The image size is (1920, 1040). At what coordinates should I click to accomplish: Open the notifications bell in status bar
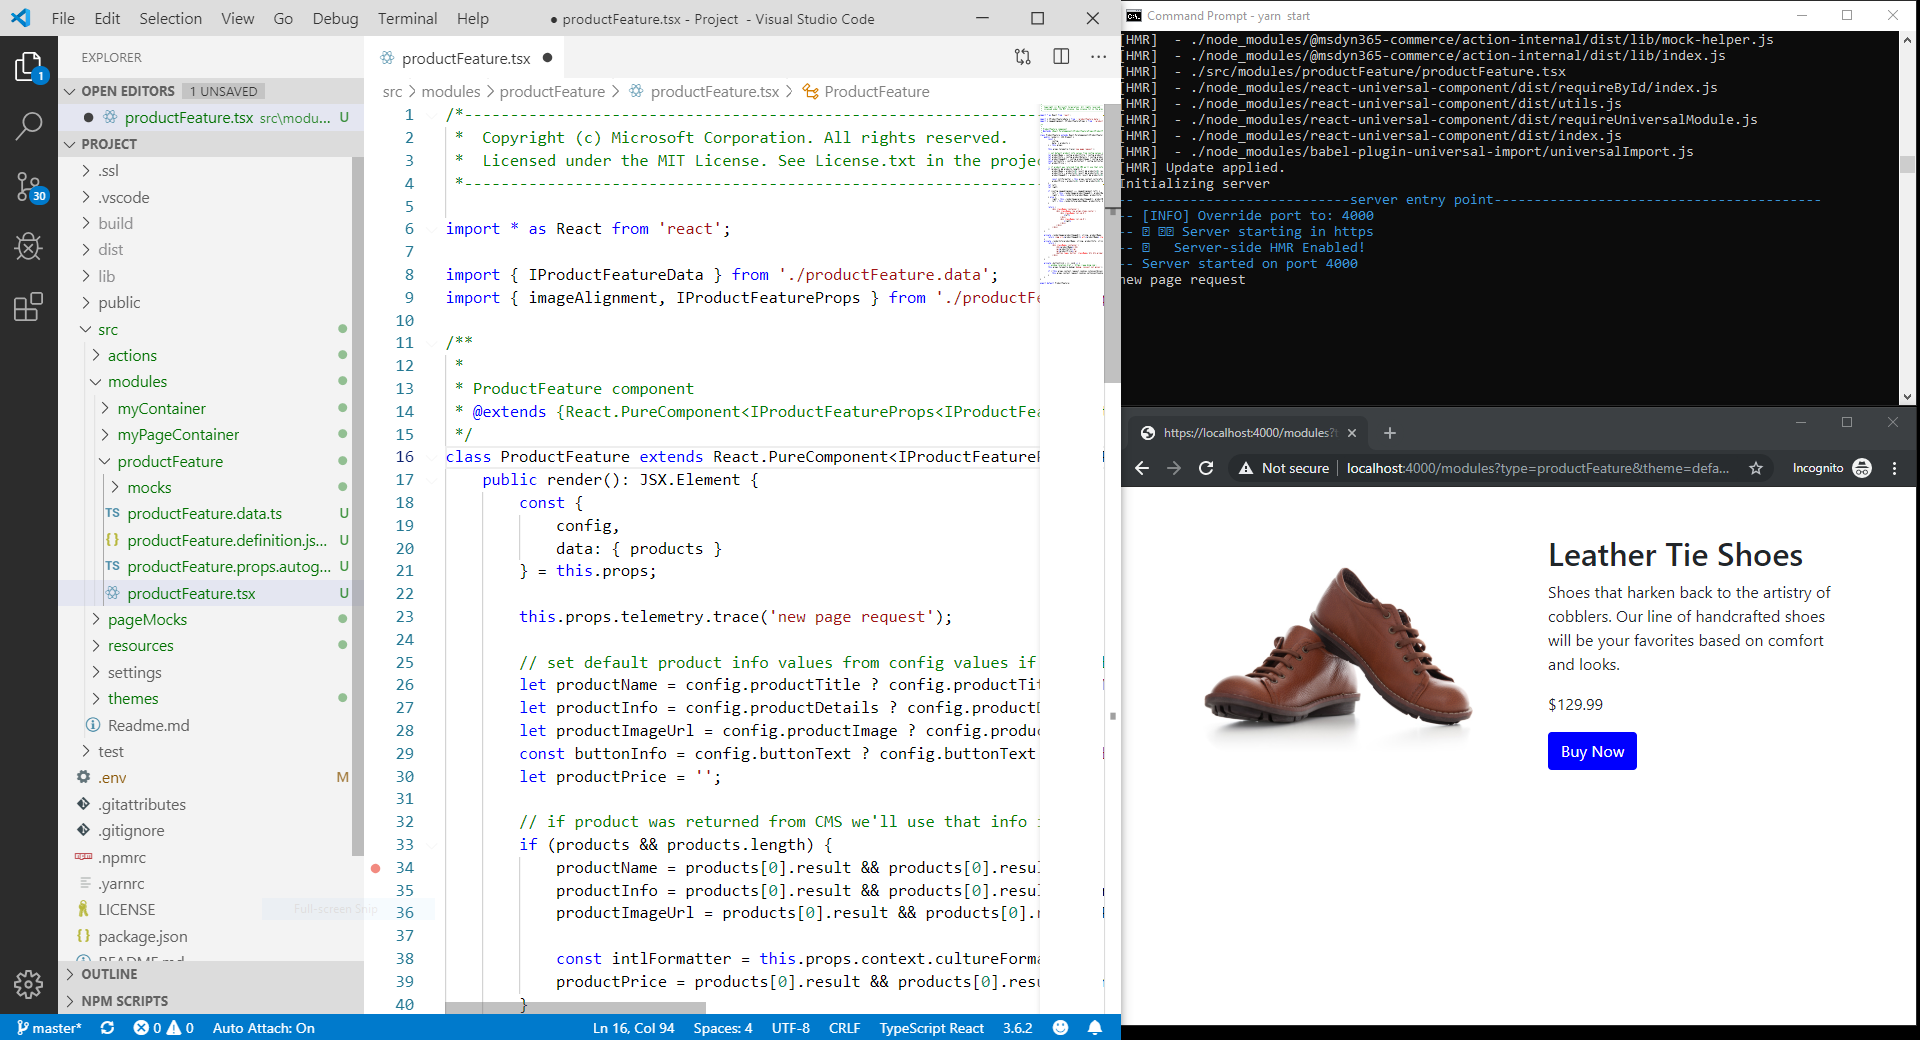pyautogui.click(x=1095, y=1028)
